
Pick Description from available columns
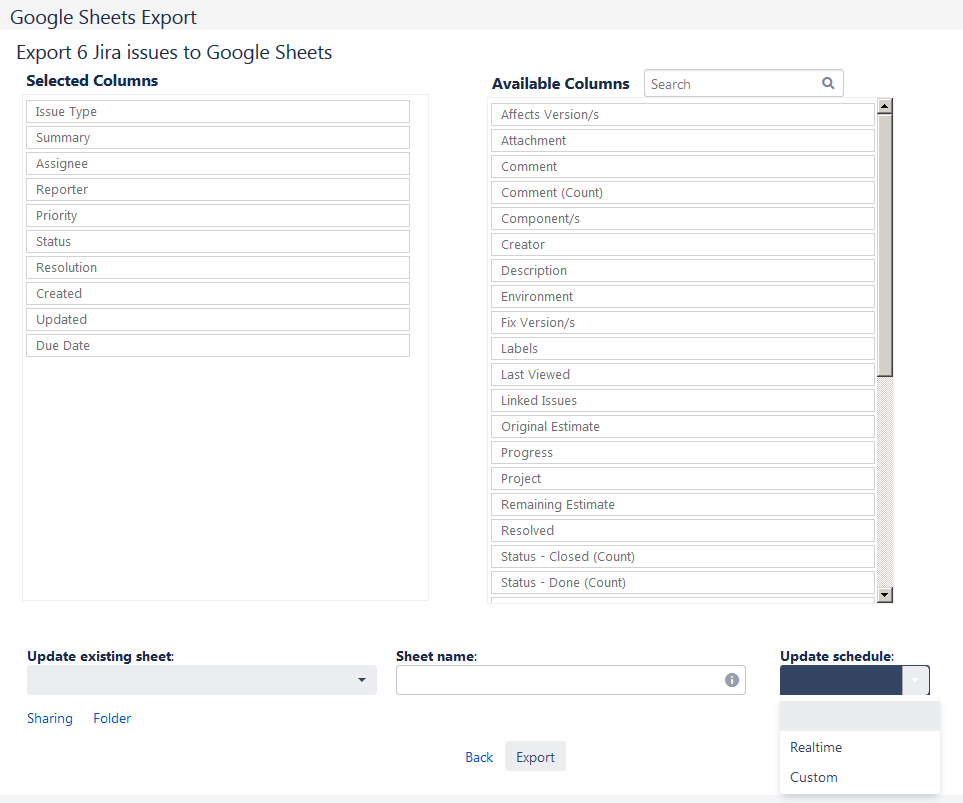pos(683,271)
